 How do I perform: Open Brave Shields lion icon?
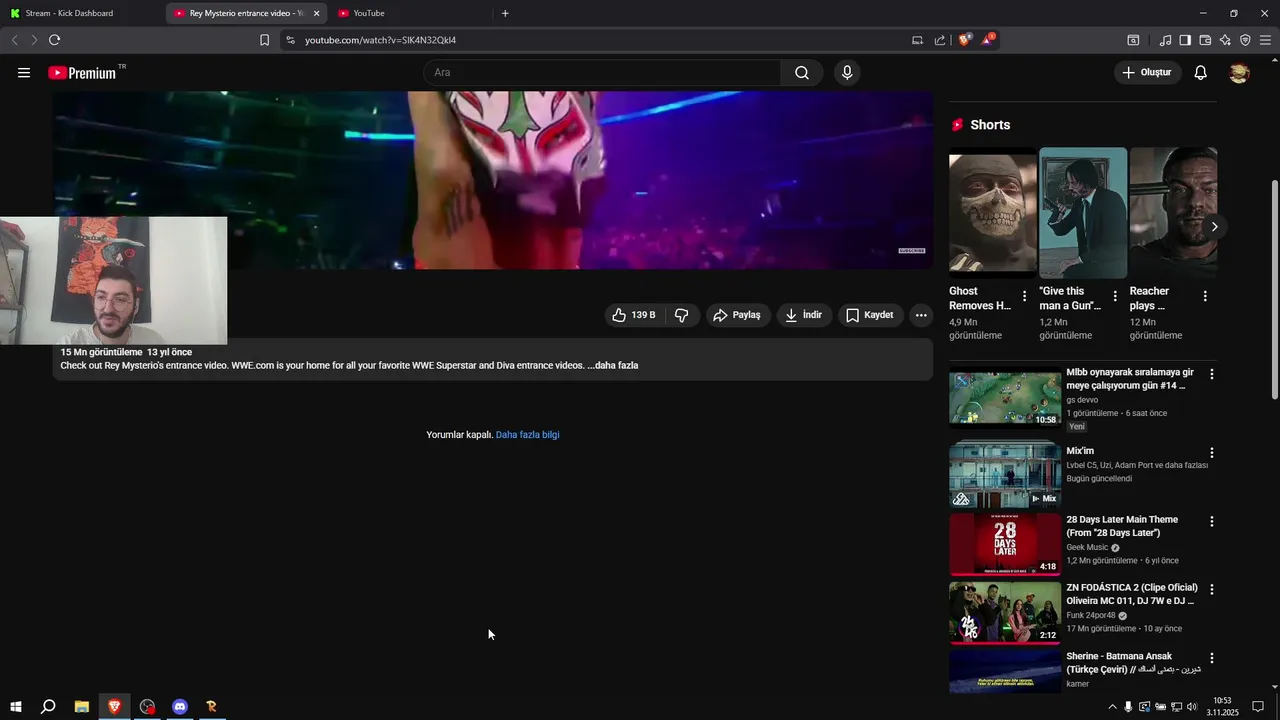pos(965,40)
